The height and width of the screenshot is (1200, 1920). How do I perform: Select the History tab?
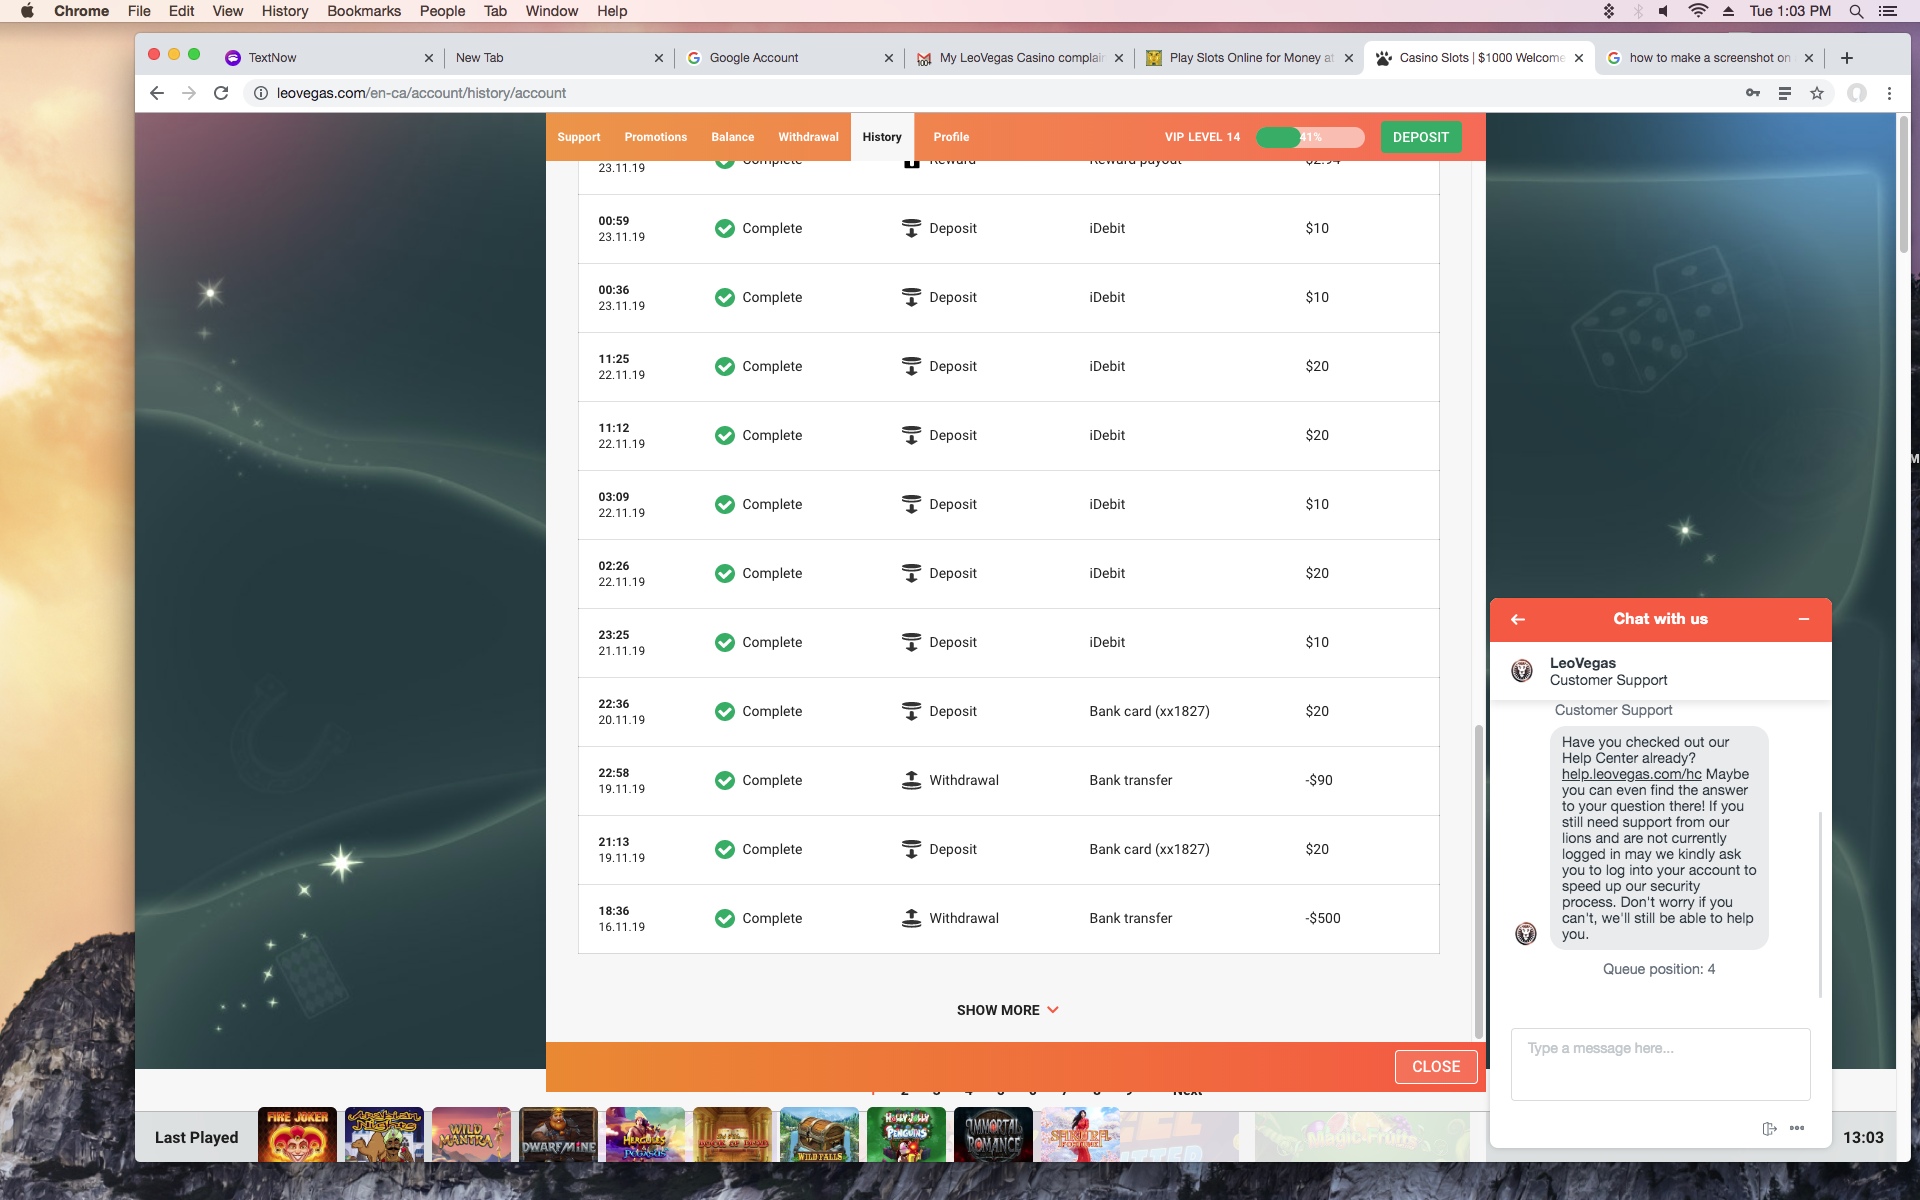point(882,137)
